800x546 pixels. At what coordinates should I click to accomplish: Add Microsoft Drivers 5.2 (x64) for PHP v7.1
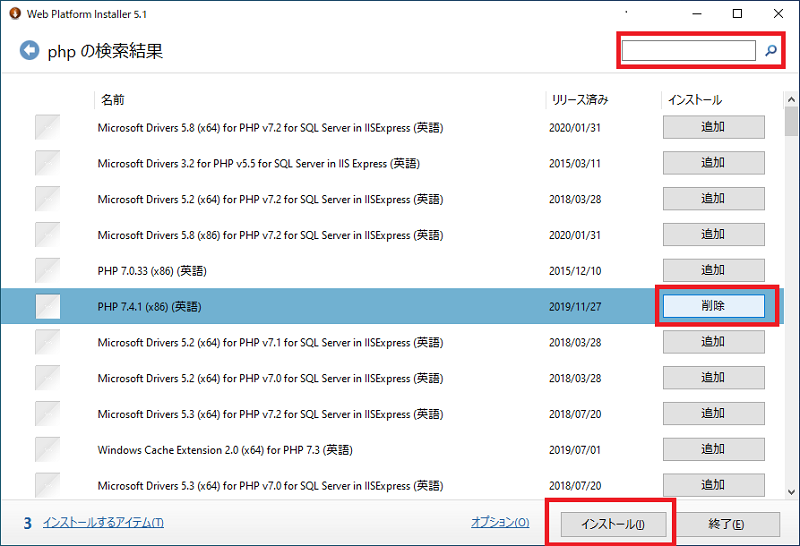(x=713, y=342)
